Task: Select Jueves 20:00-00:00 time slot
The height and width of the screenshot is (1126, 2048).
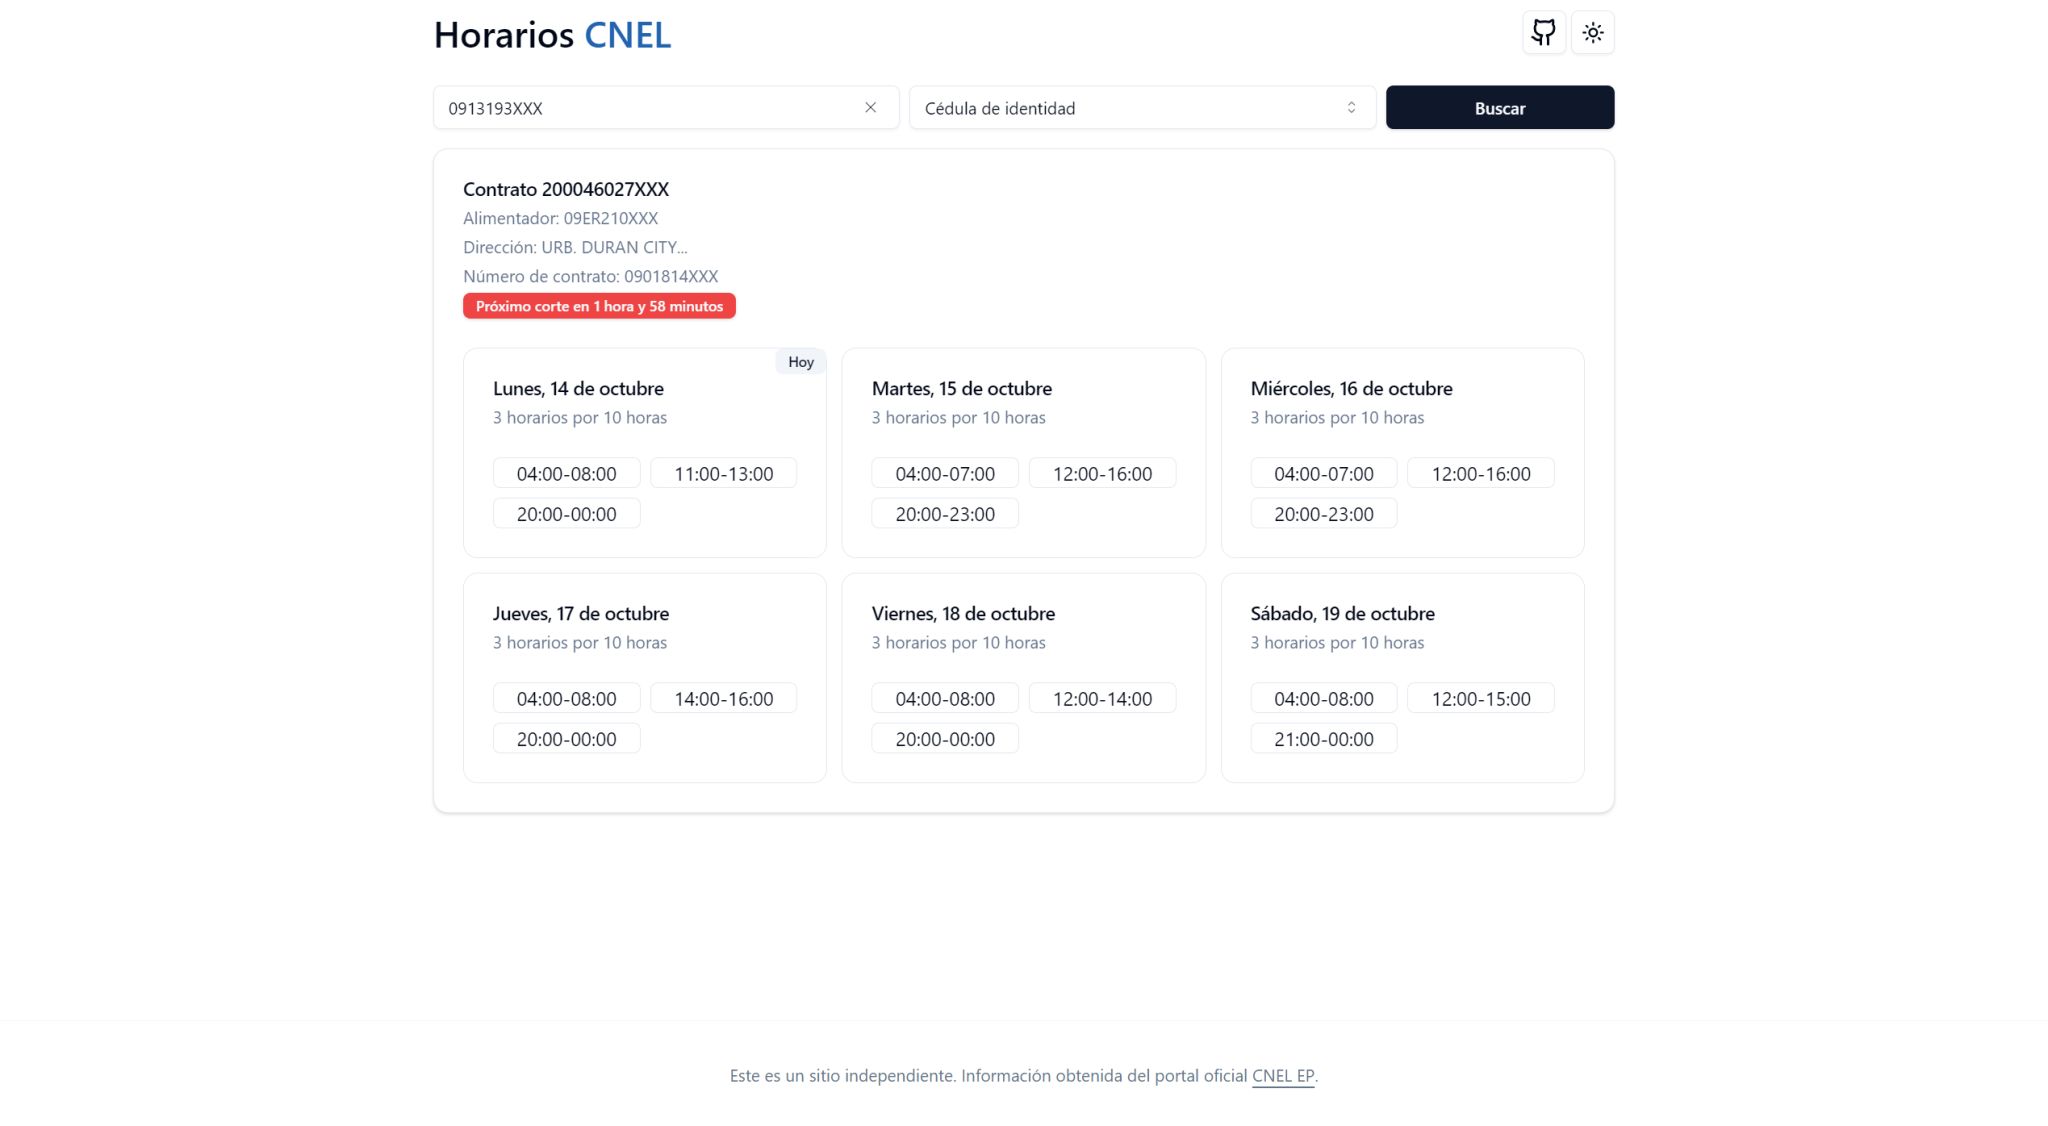Action: [566, 739]
